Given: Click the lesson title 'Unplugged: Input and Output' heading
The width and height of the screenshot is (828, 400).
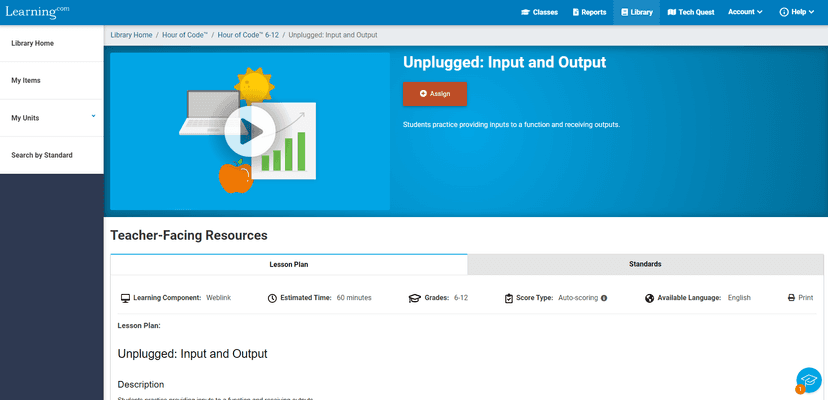Looking at the screenshot, I should [504, 62].
